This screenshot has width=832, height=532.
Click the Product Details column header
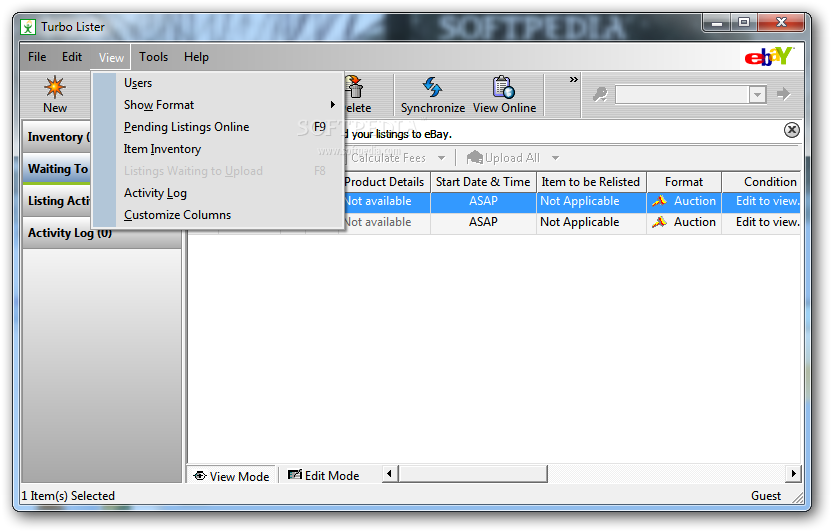[x=384, y=182]
